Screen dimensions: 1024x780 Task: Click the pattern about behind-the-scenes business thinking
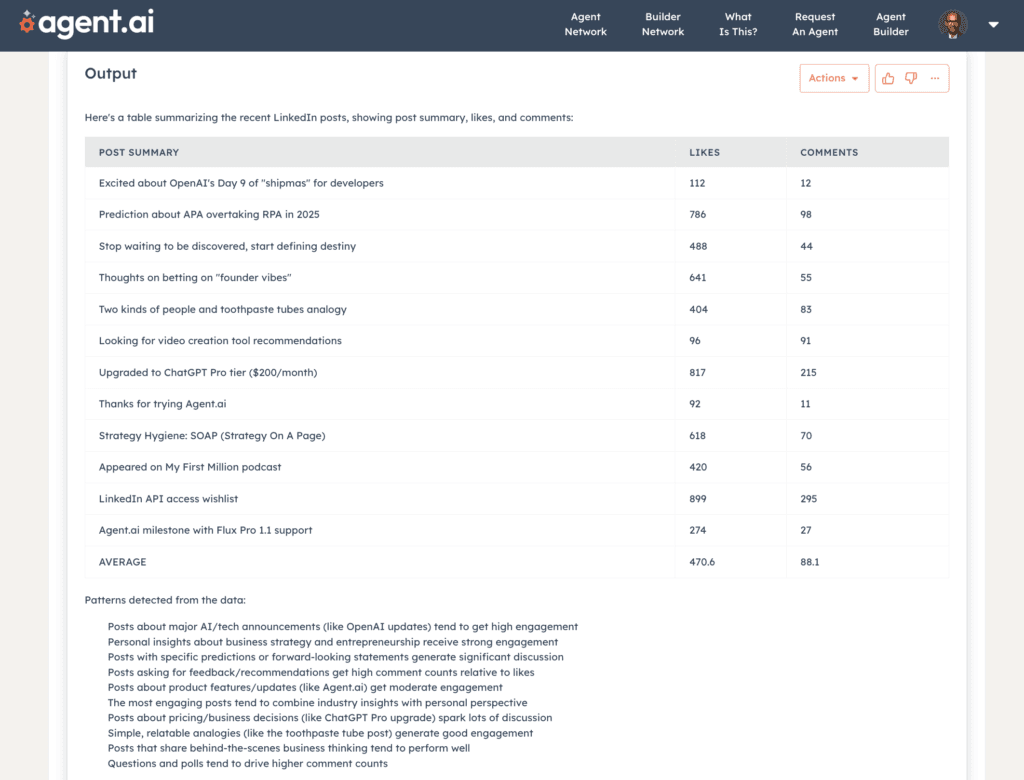[x=289, y=749]
